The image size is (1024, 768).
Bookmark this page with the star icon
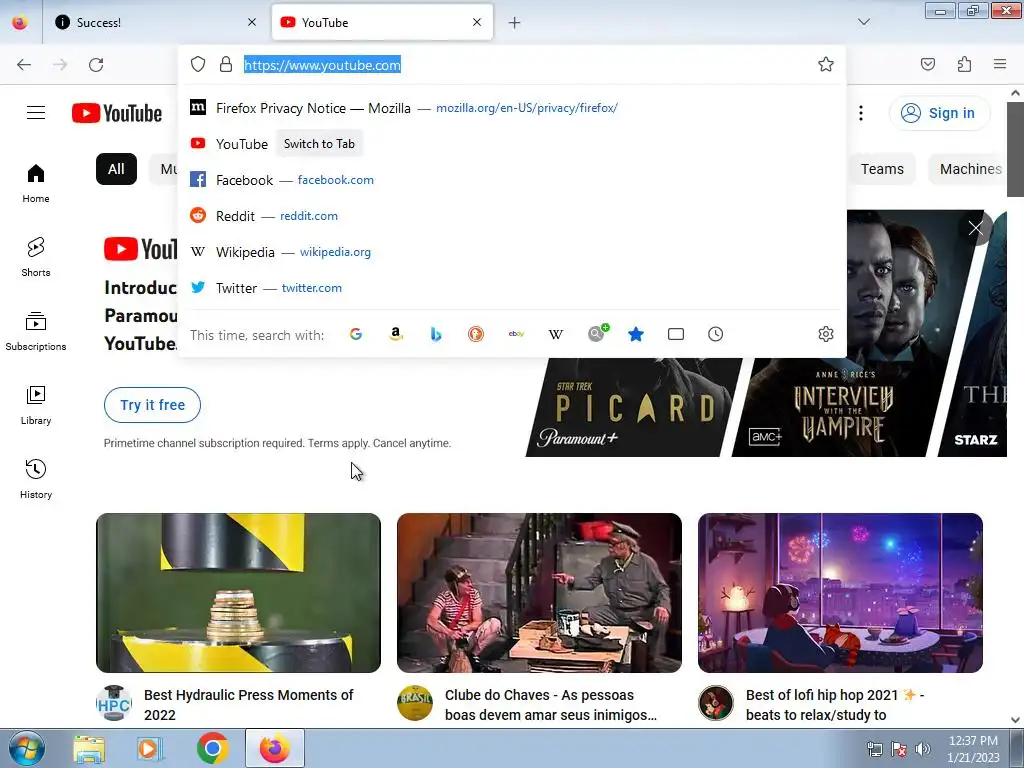[x=825, y=64]
